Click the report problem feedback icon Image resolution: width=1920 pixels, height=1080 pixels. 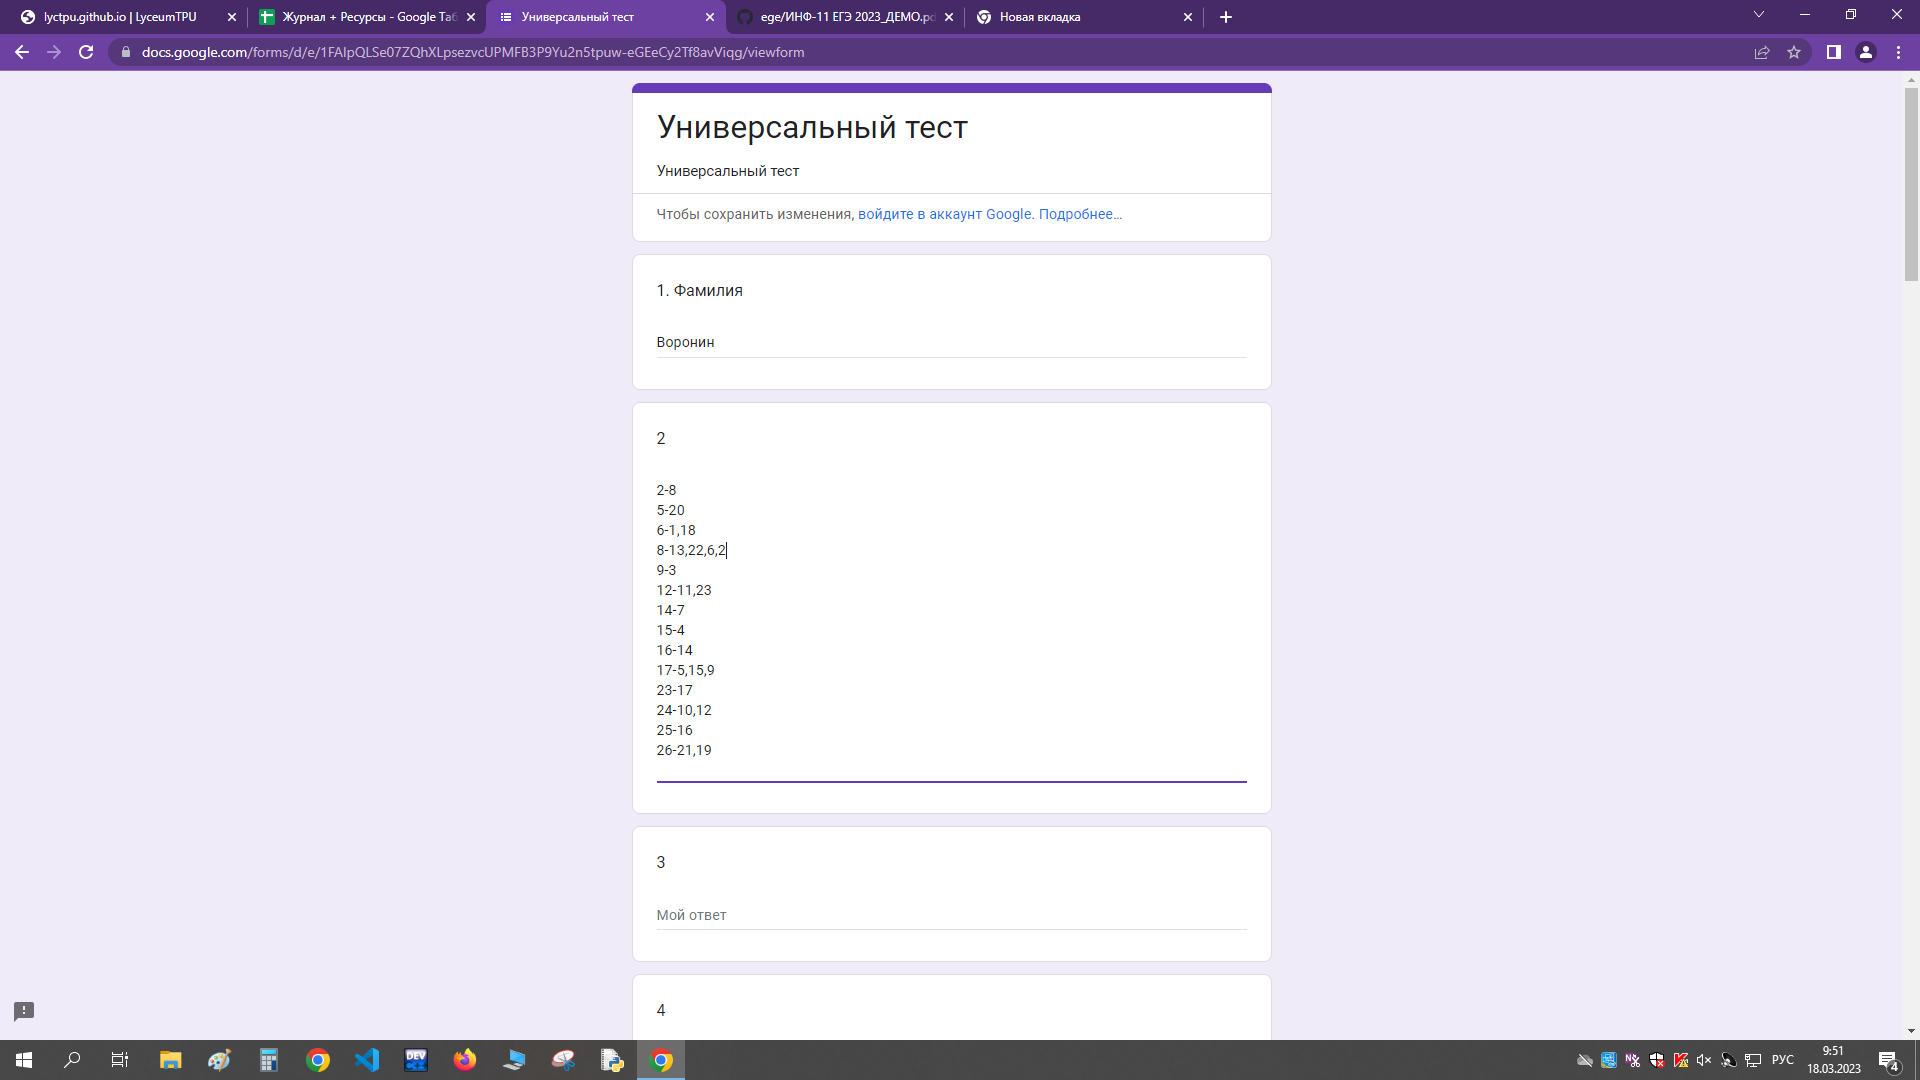24,1011
